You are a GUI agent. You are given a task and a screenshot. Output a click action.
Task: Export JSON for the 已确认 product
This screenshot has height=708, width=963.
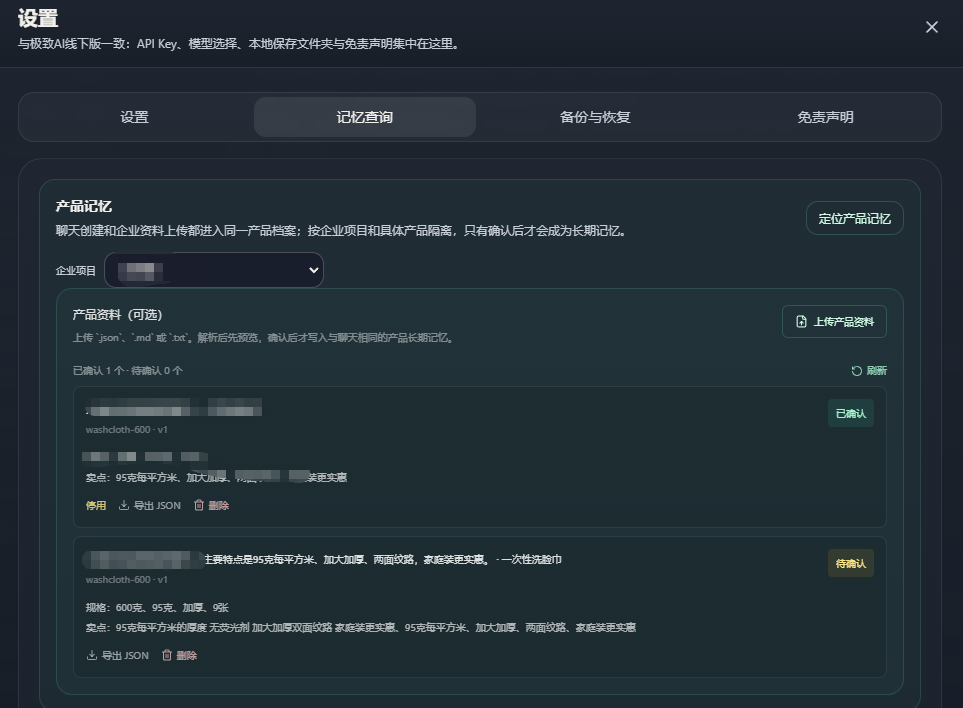(x=150, y=505)
